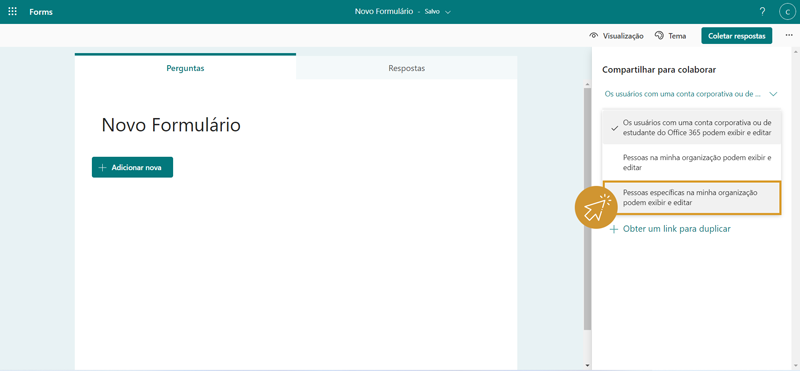Switch to the Perguntas tab

tap(185, 68)
